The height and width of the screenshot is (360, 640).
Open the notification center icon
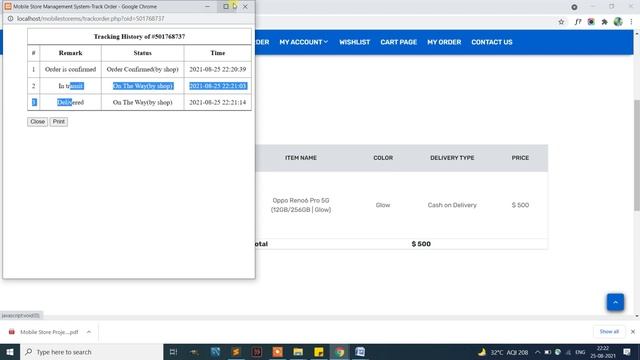pos(627,352)
